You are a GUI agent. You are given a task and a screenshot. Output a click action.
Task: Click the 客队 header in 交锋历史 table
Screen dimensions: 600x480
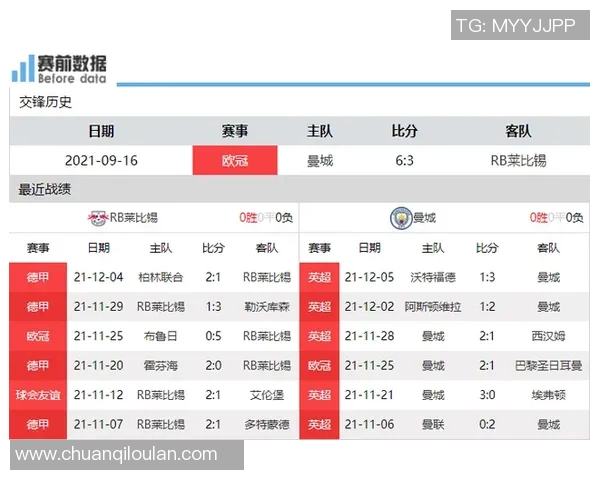(518, 131)
